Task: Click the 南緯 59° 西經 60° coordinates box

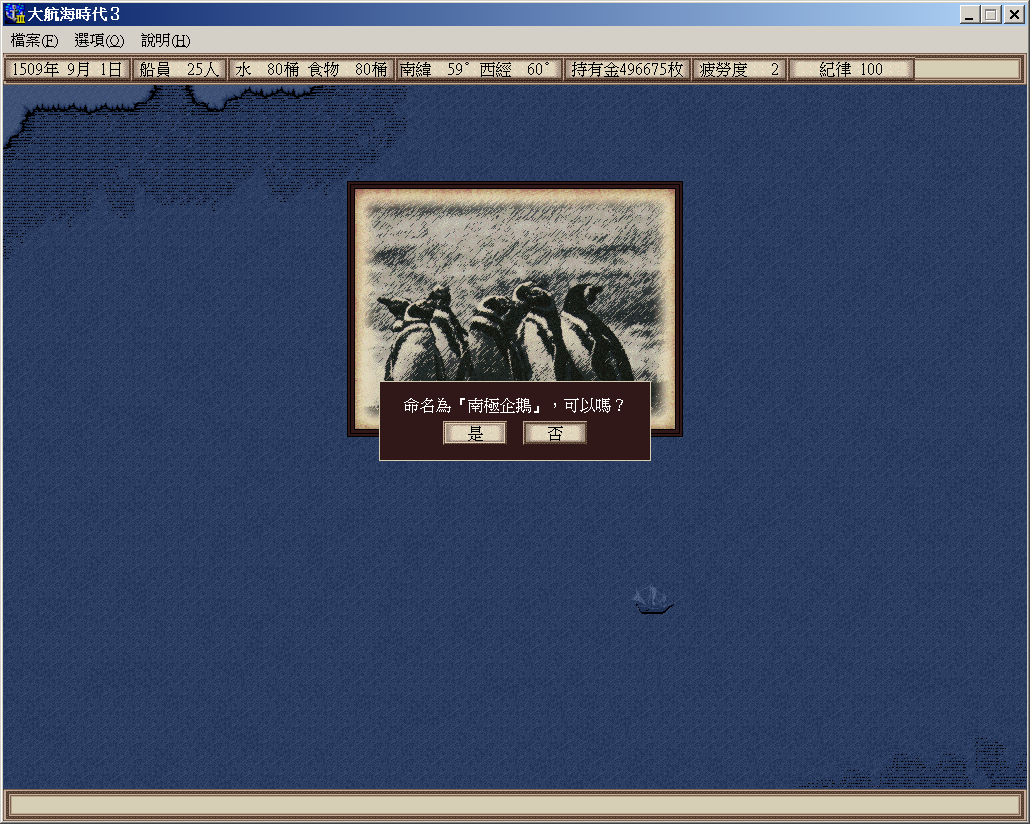Action: tap(477, 70)
